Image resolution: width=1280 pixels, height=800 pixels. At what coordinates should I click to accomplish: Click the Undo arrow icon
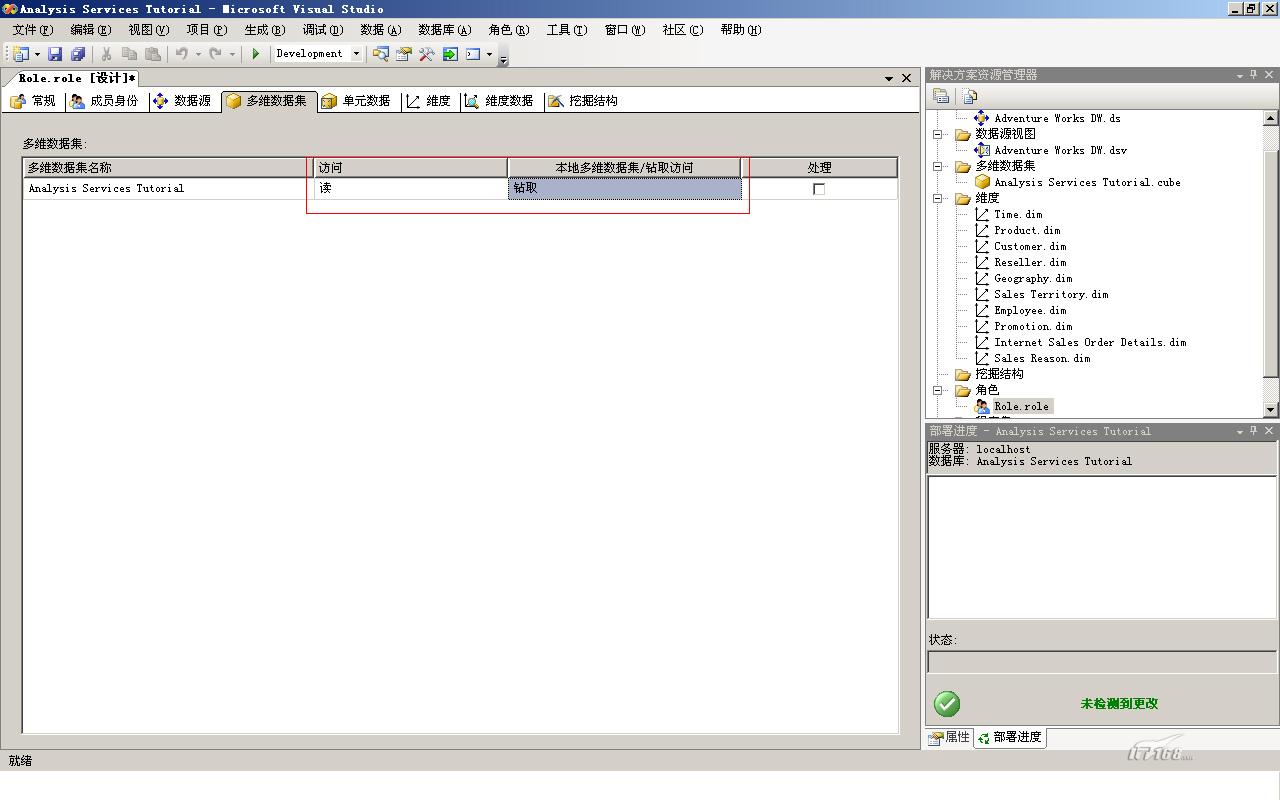[182, 54]
